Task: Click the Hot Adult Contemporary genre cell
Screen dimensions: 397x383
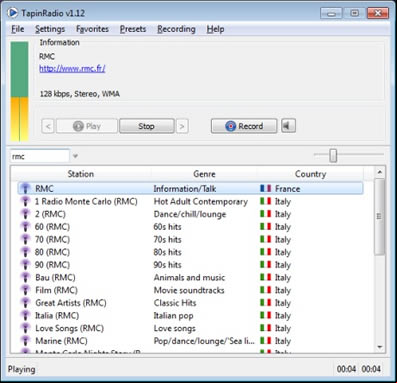Action: click(201, 201)
